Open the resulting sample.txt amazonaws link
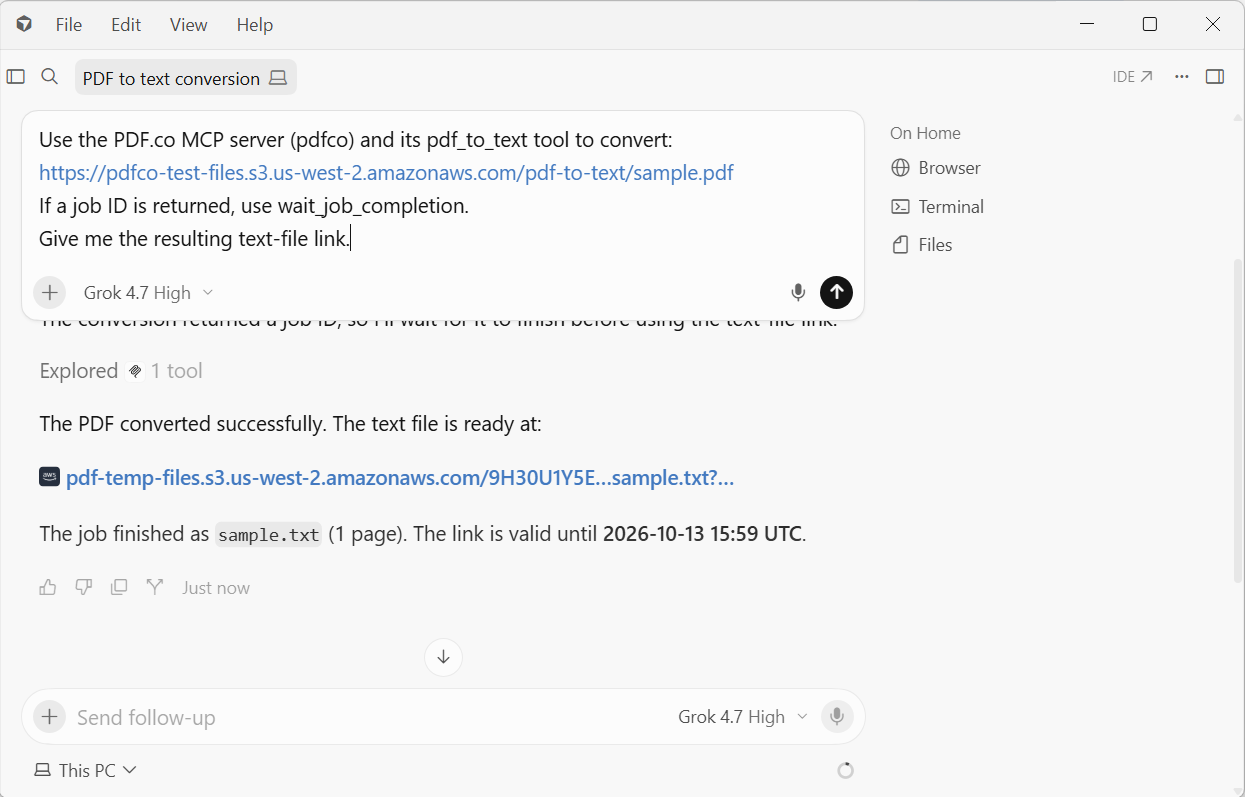1245x797 pixels. pyautogui.click(x=400, y=478)
